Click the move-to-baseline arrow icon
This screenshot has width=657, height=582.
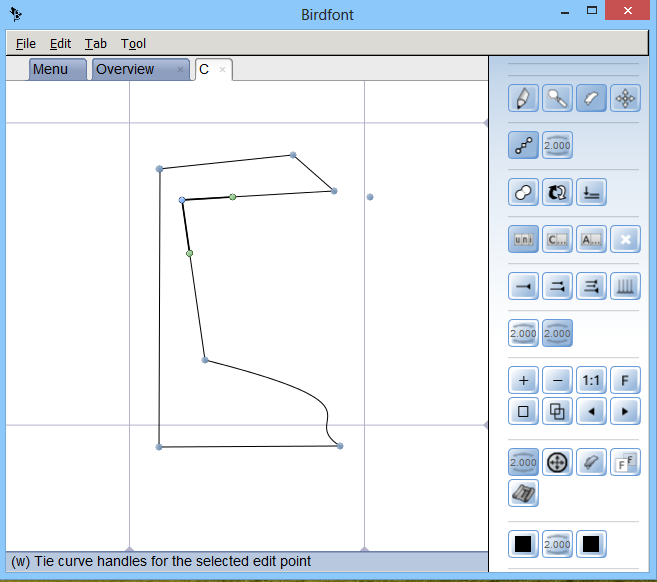point(591,192)
